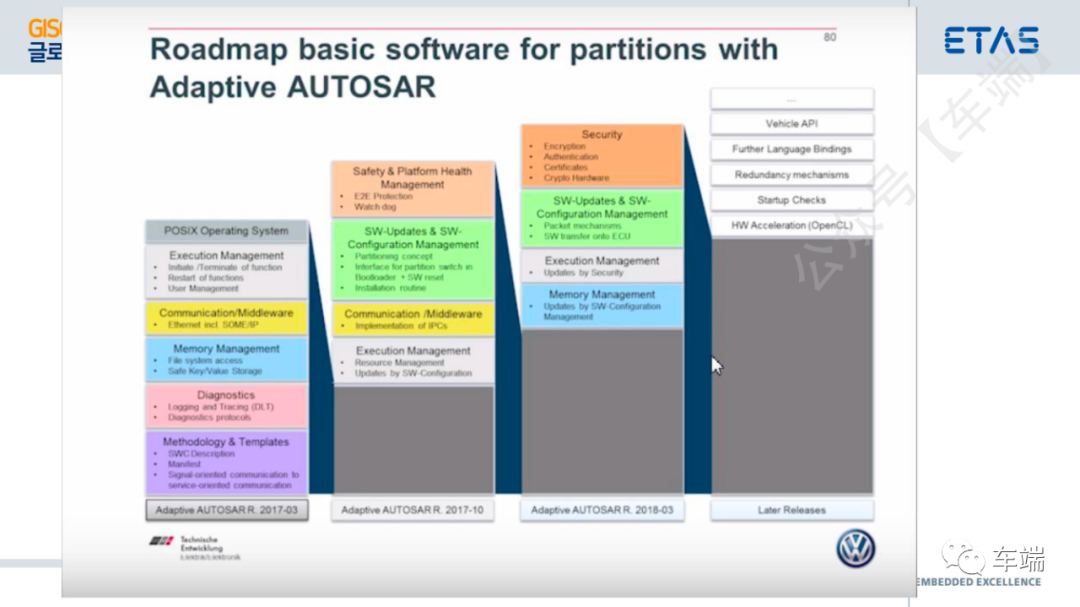The image size is (1080, 607).
Task: Click the purple Methodology & Templates block
Action: [x=227, y=463]
